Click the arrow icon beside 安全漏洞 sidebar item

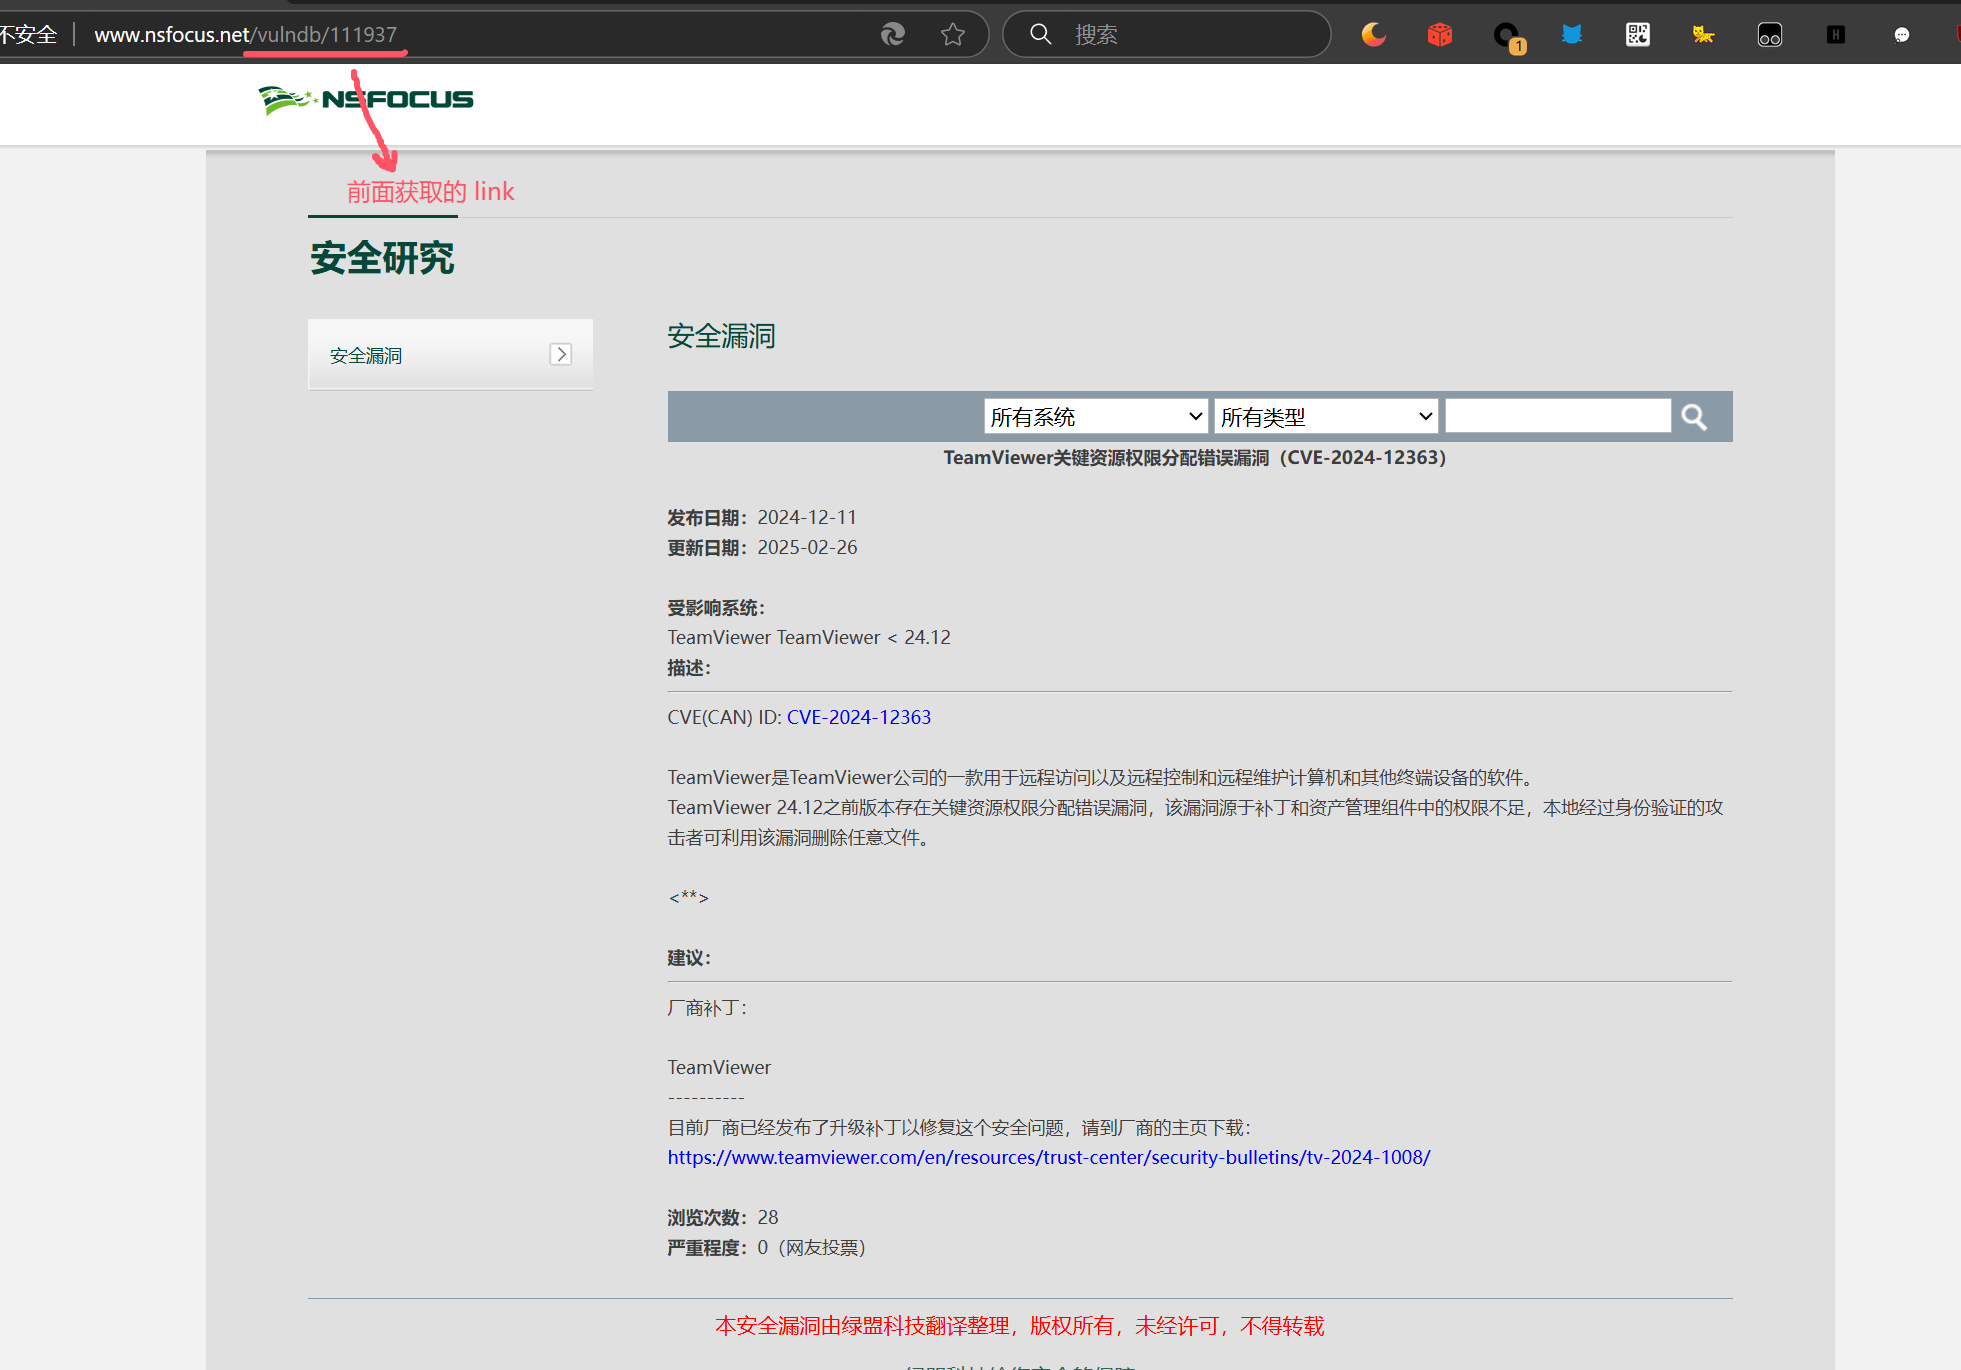pyautogui.click(x=561, y=354)
